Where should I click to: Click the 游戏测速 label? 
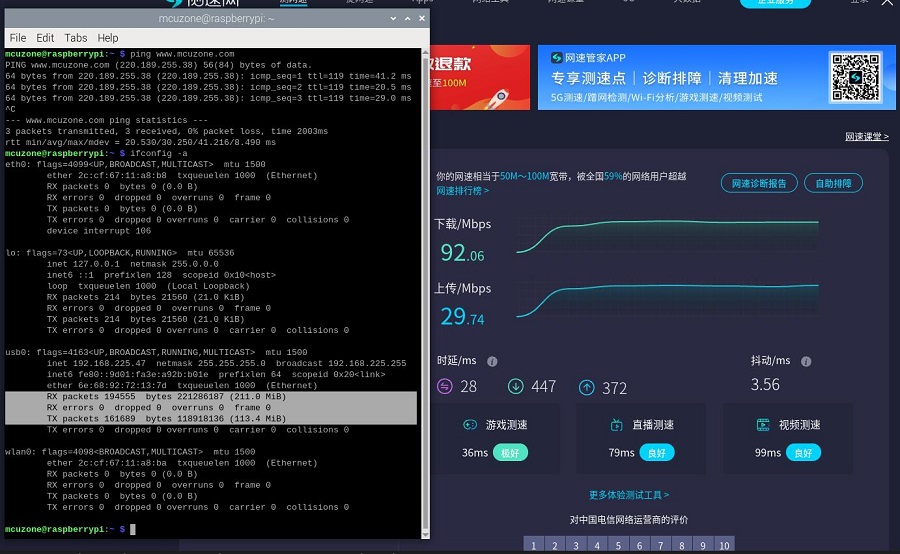click(507, 425)
